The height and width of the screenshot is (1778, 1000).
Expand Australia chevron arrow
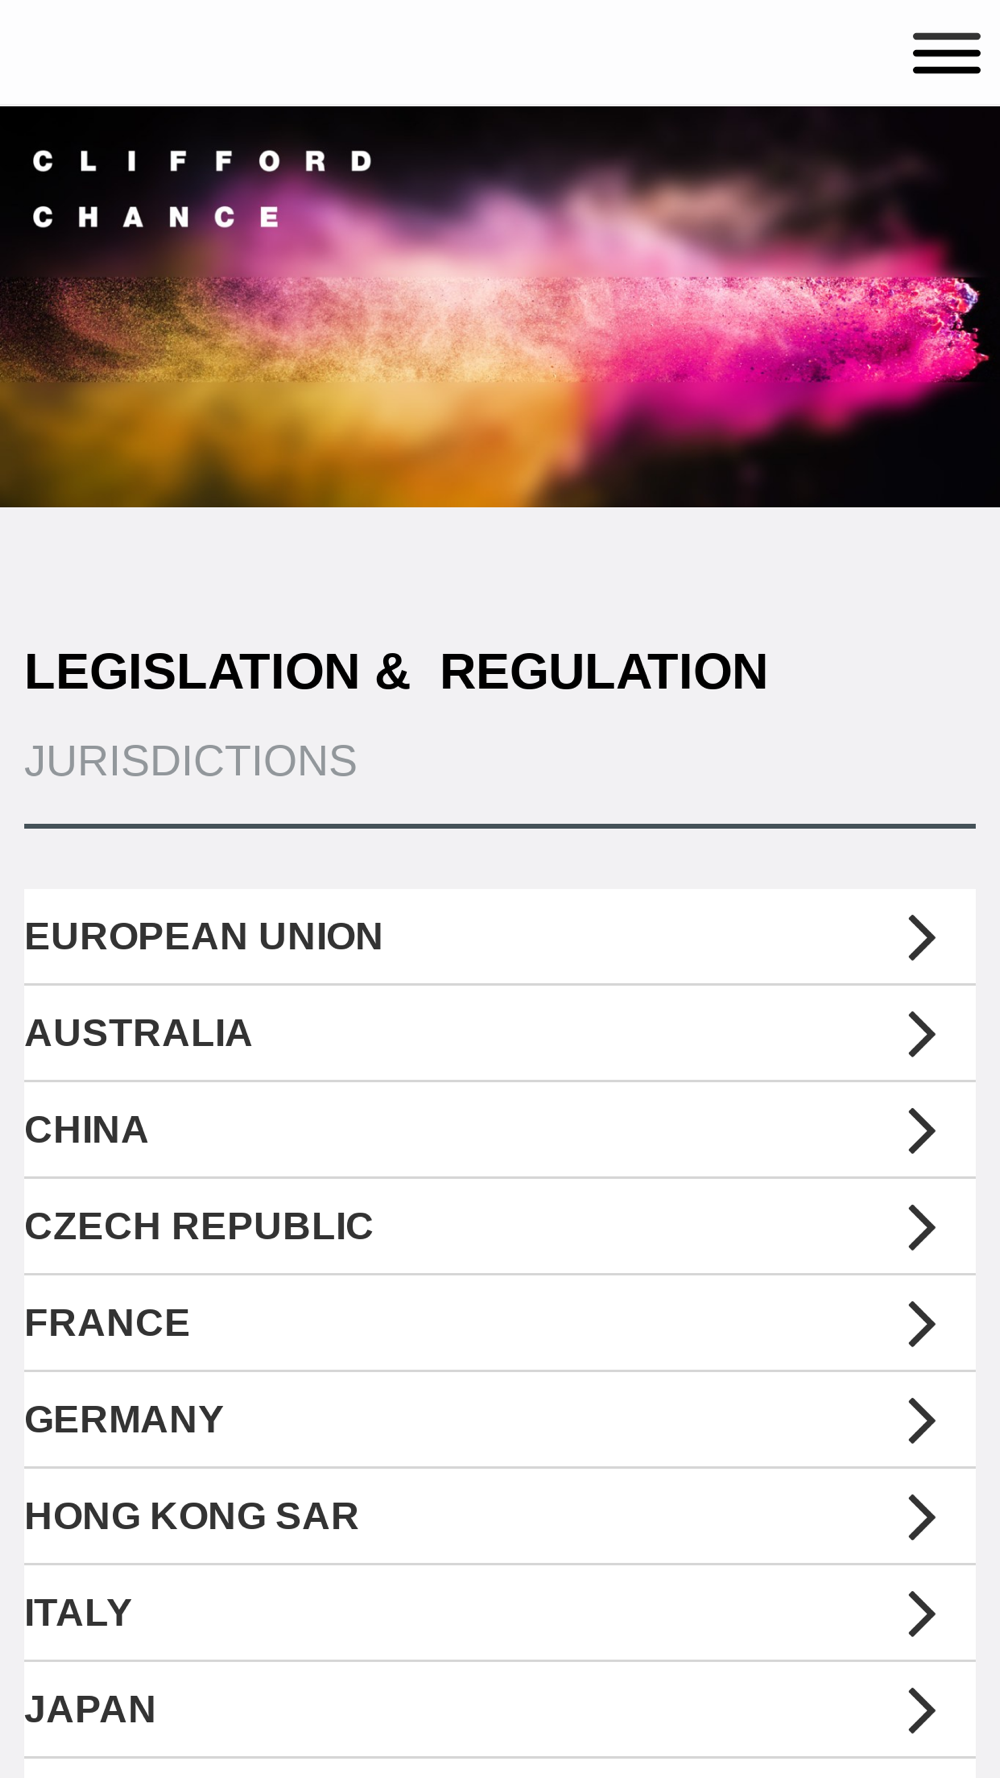point(922,1033)
